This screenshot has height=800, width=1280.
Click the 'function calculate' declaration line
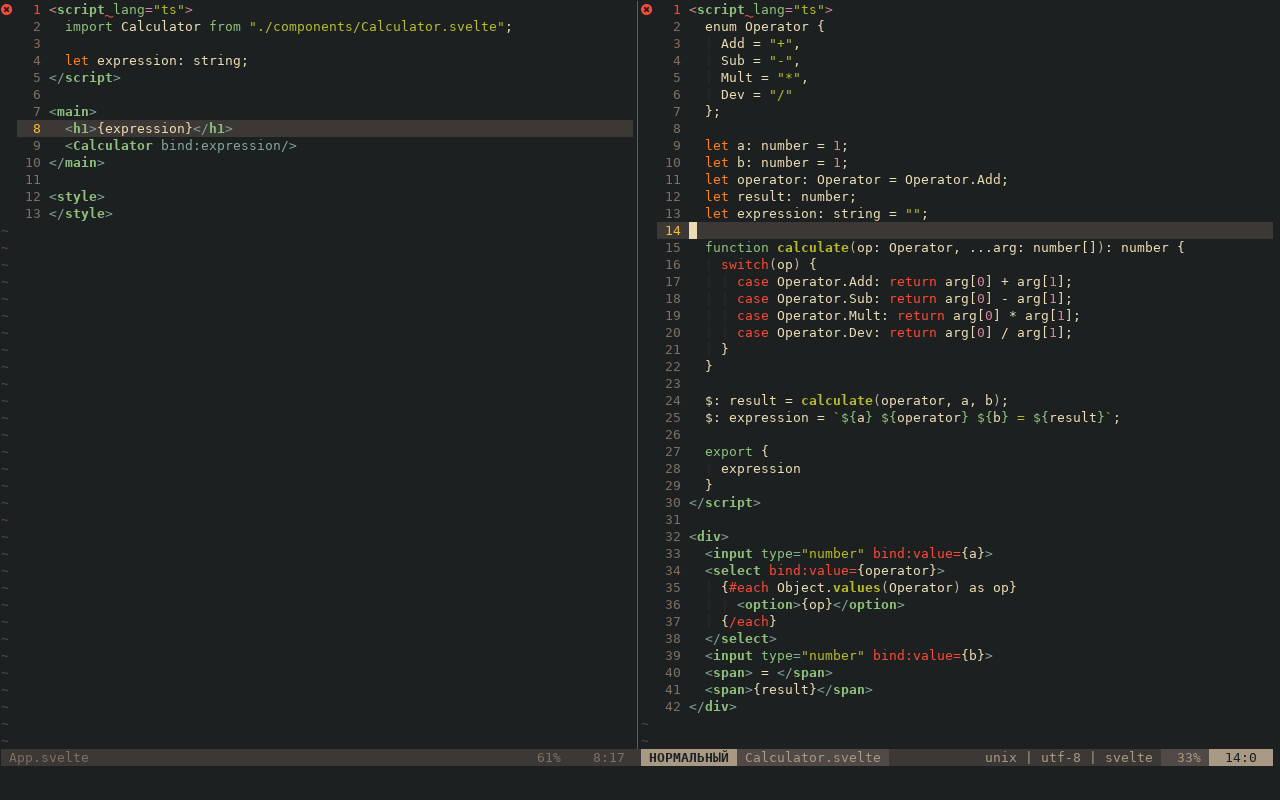(x=945, y=247)
